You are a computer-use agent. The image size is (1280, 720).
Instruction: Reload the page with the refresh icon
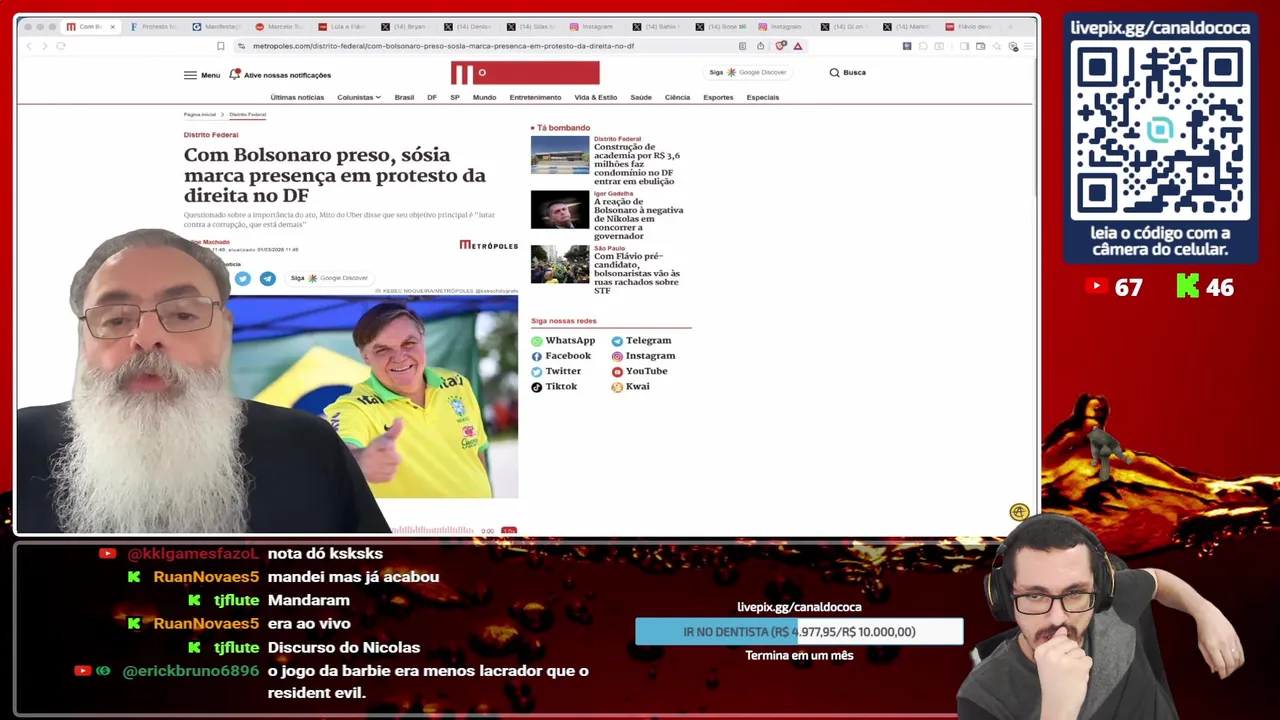tap(60, 46)
